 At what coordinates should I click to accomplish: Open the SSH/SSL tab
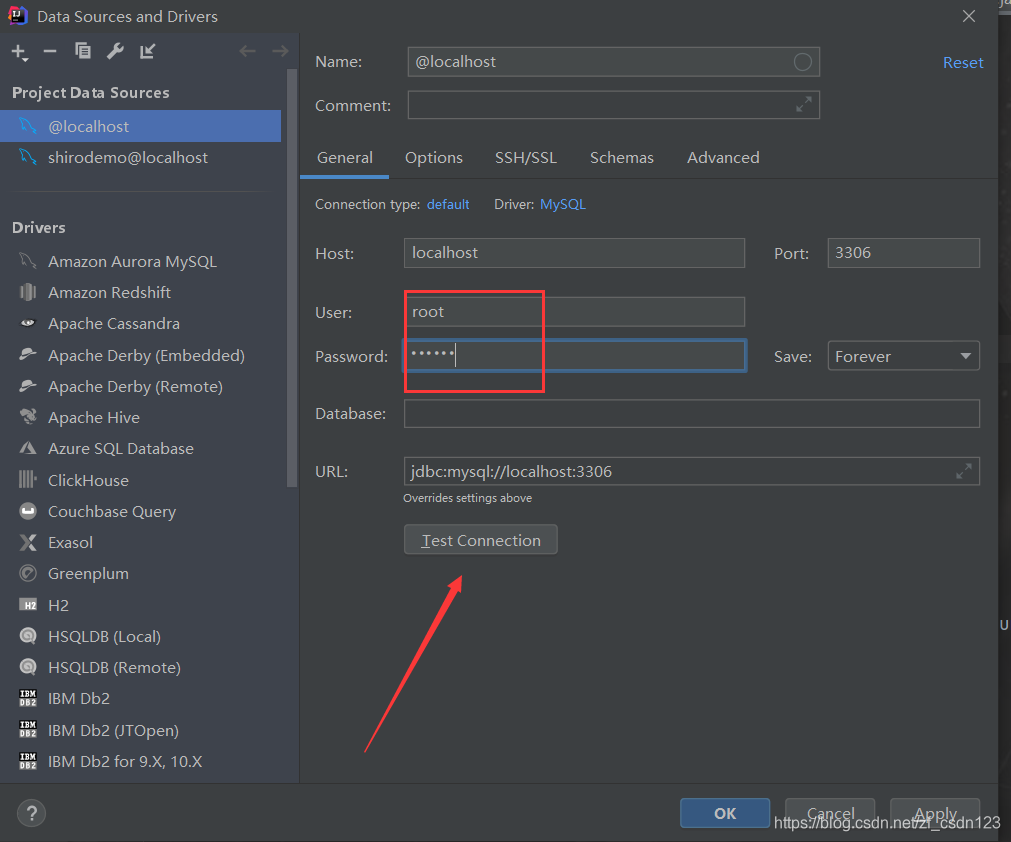525,158
